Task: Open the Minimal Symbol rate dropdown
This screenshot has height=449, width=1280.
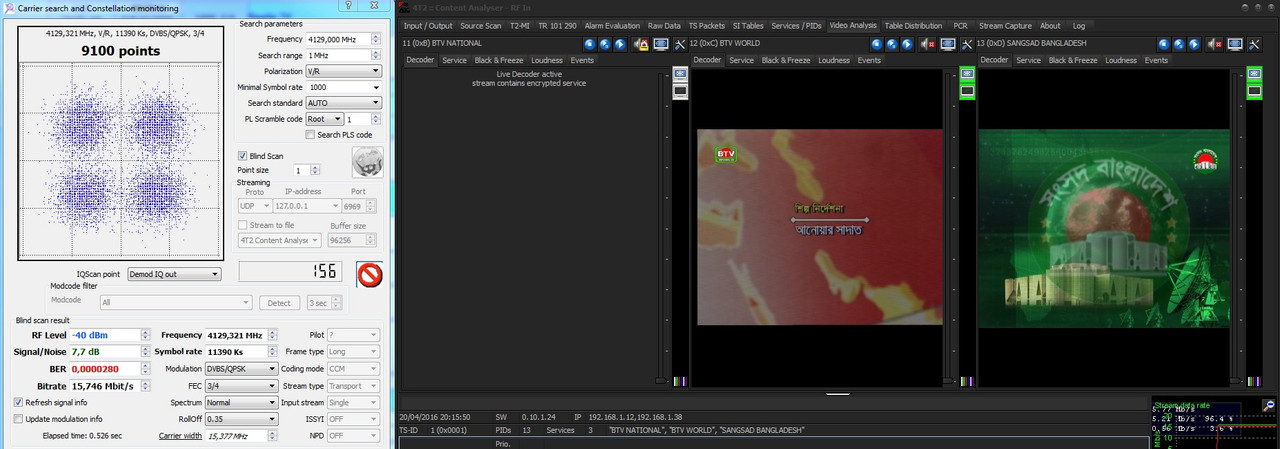Action: (x=343, y=87)
